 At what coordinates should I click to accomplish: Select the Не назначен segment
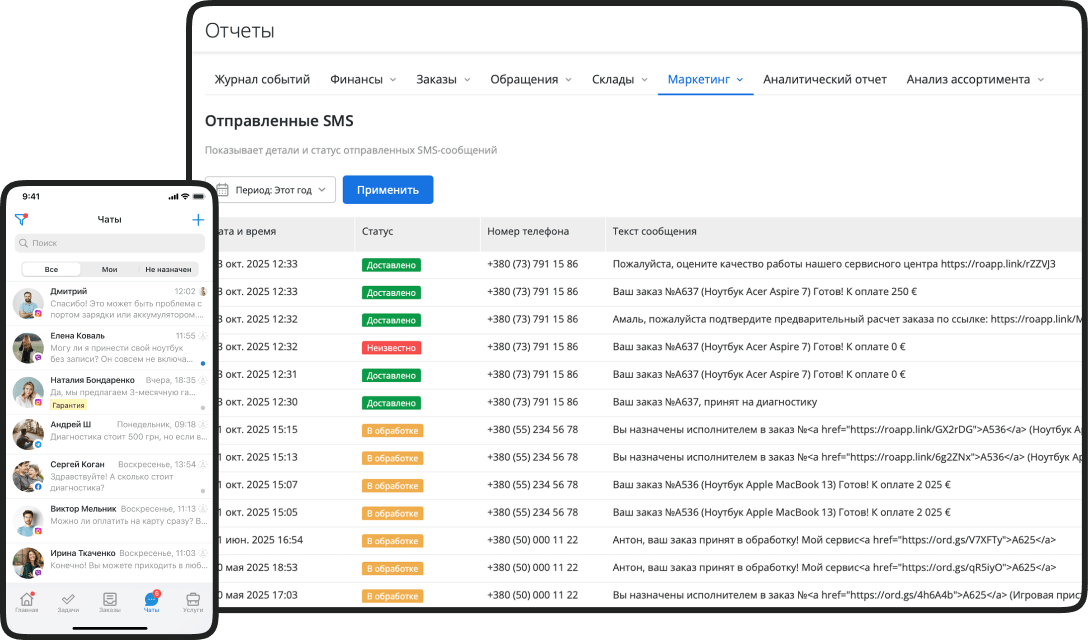[169, 269]
